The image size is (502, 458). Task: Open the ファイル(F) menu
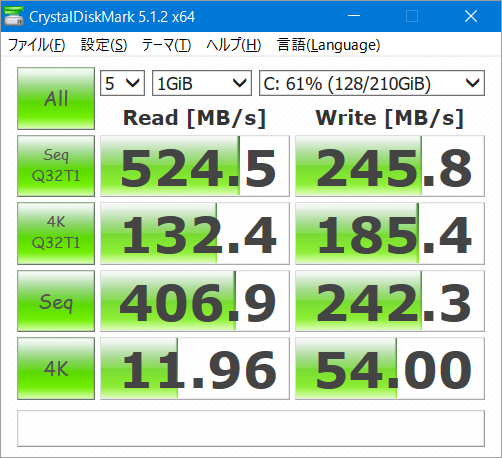(36, 45)
